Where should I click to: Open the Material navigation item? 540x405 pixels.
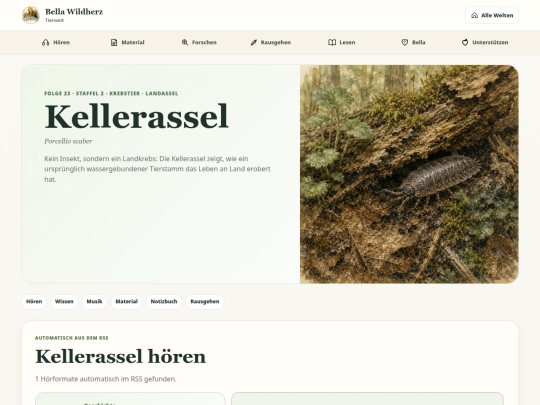click(127, 42)
